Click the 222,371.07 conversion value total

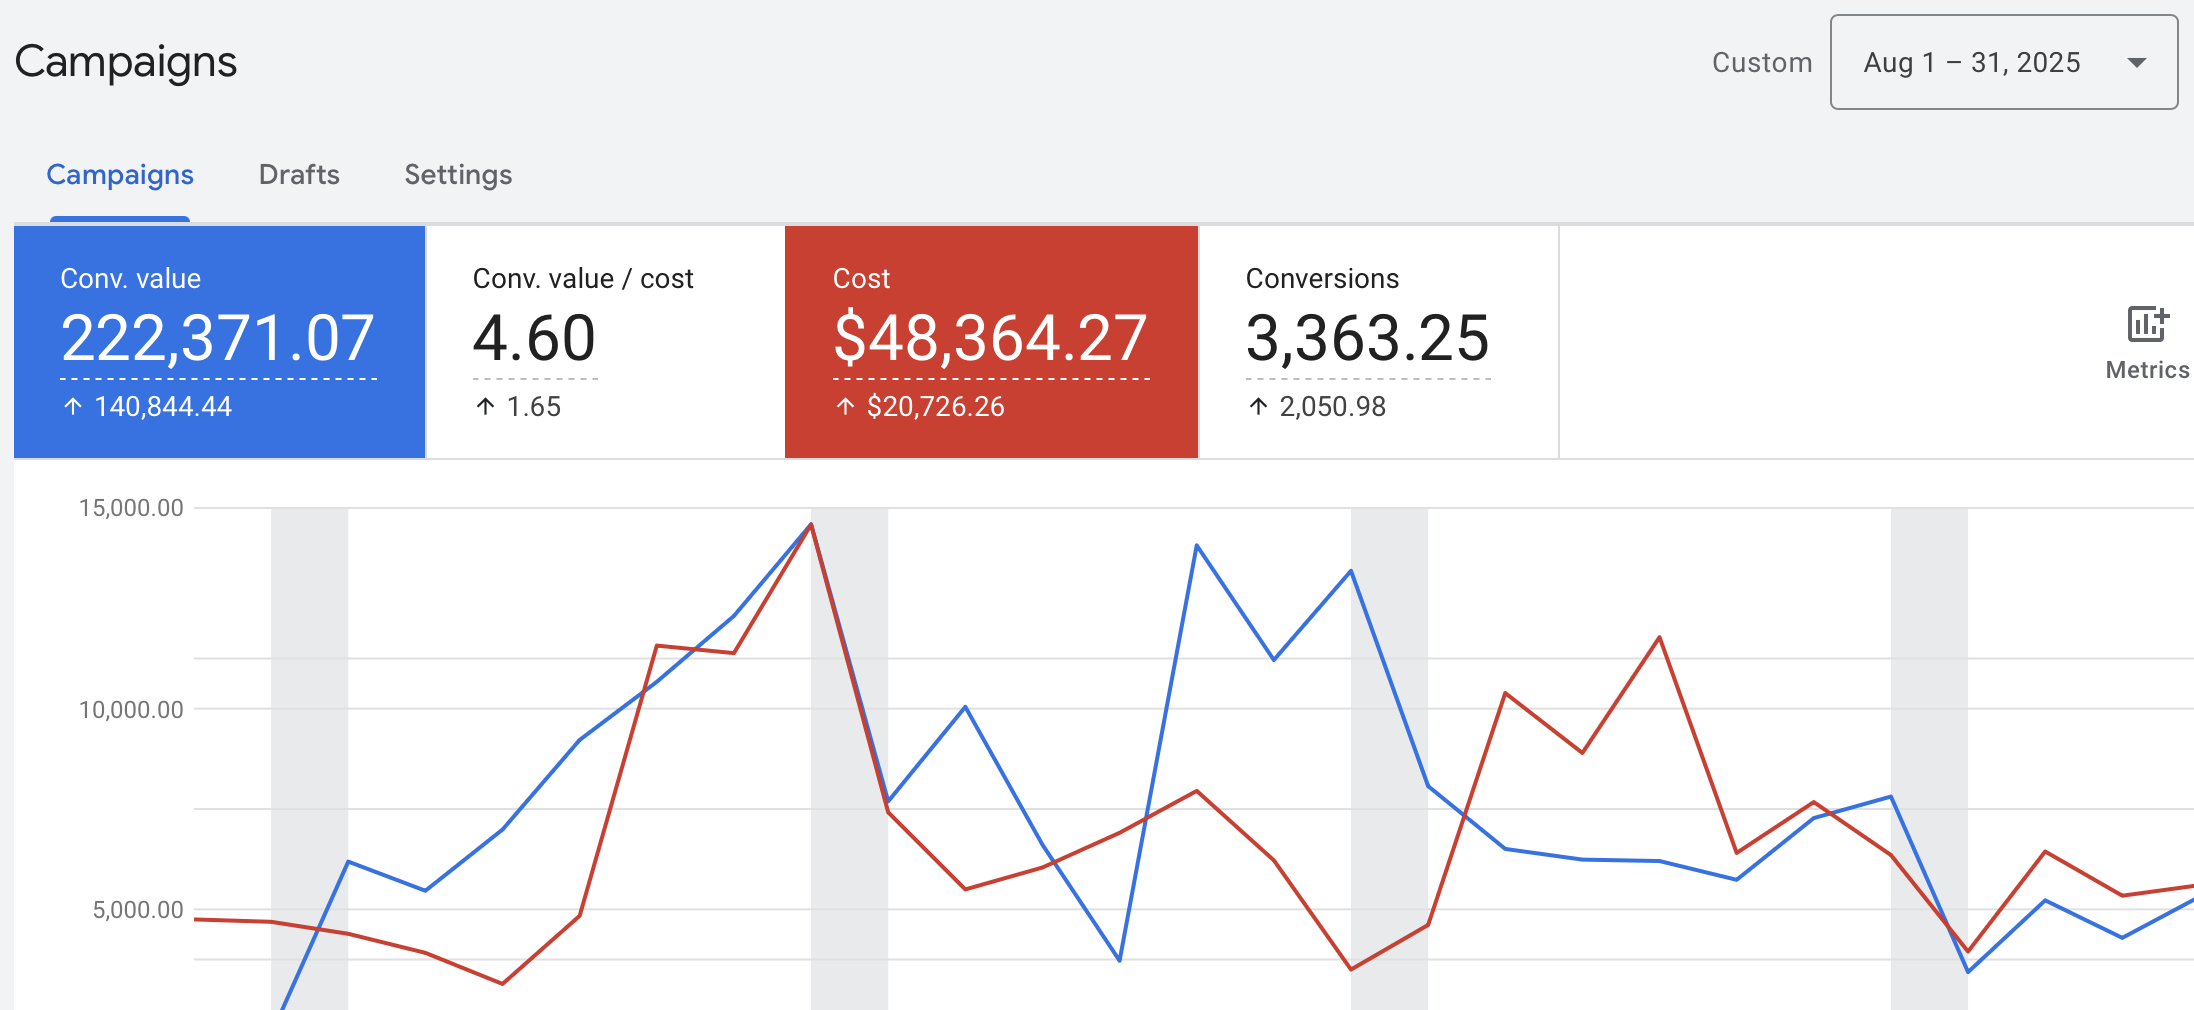pyautogui.click(x=218, y=338)
